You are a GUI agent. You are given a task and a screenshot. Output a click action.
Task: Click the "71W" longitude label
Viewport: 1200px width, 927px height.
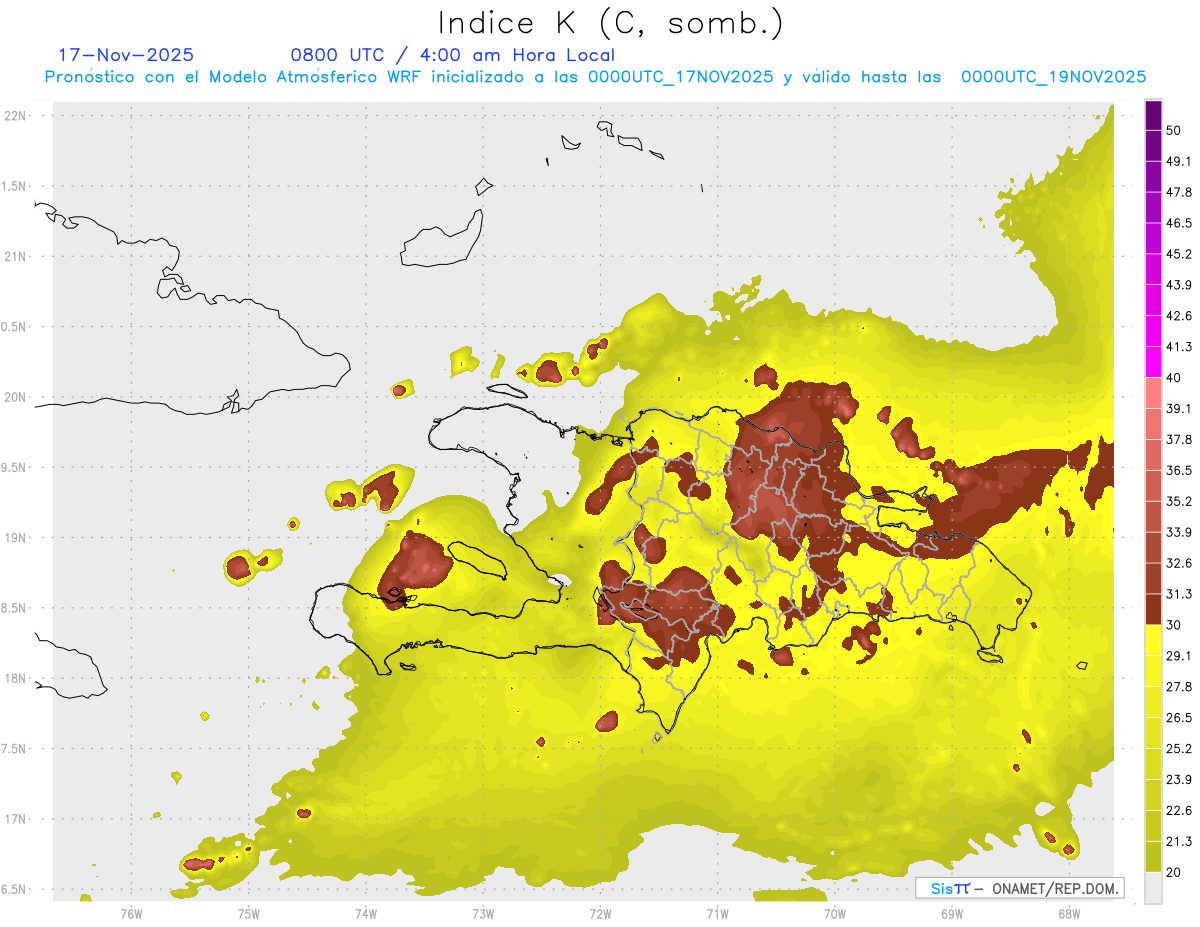pos(717,913)
